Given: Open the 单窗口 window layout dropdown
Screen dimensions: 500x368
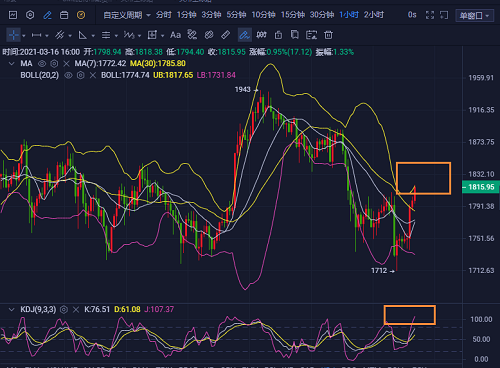Looking at the screenshot, I should coord(475,15).
